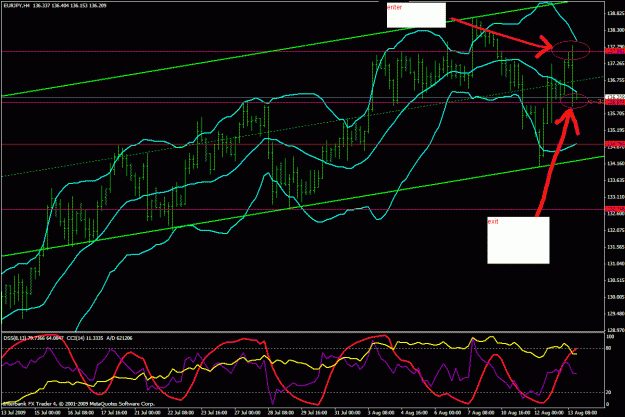Click the 17 Jul 16:00 date label

pos(115,413)
